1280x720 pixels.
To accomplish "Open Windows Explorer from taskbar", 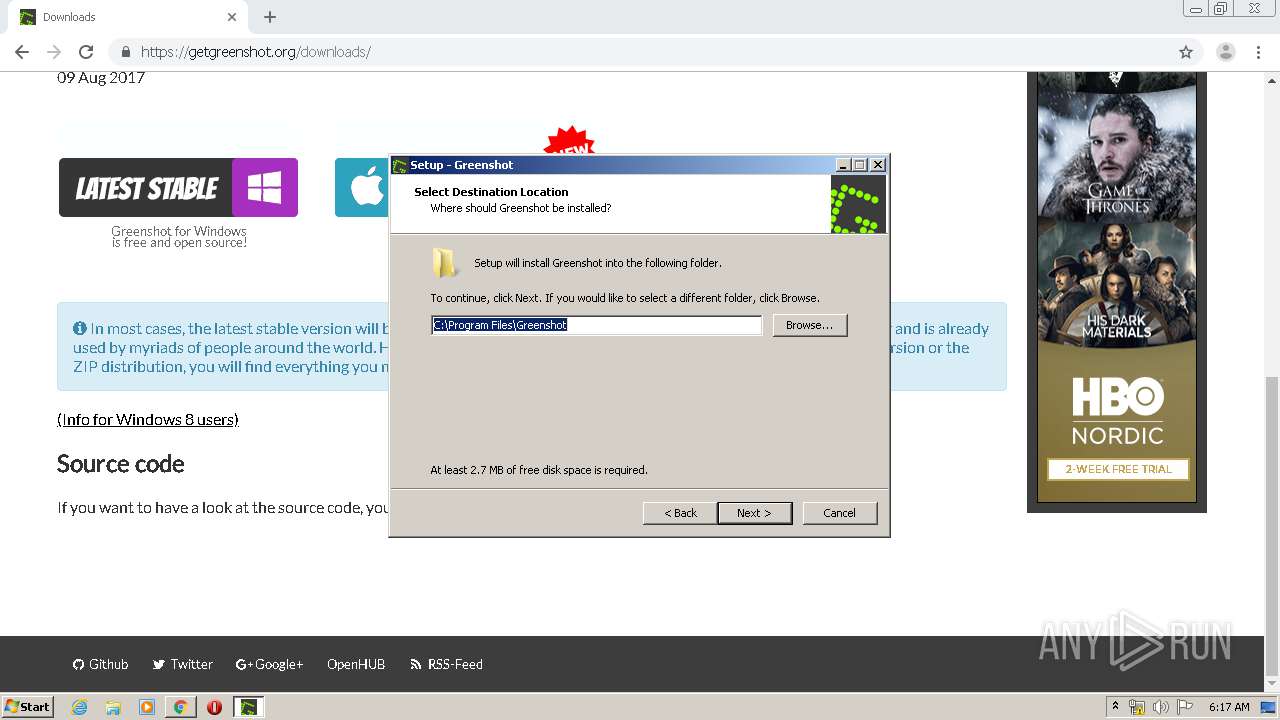I will 113,707.
